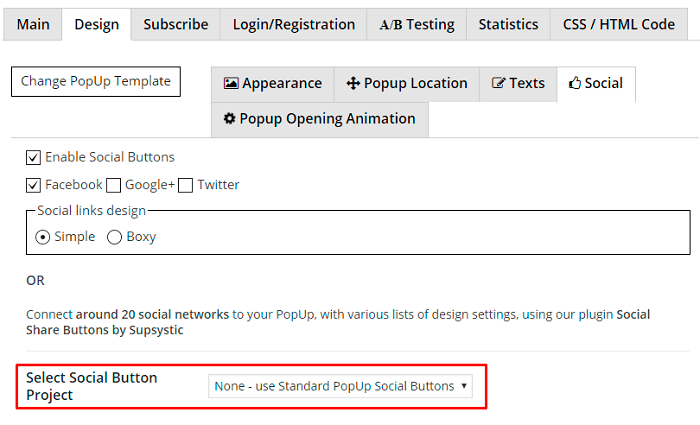Open the Subscribe tab

175,24
